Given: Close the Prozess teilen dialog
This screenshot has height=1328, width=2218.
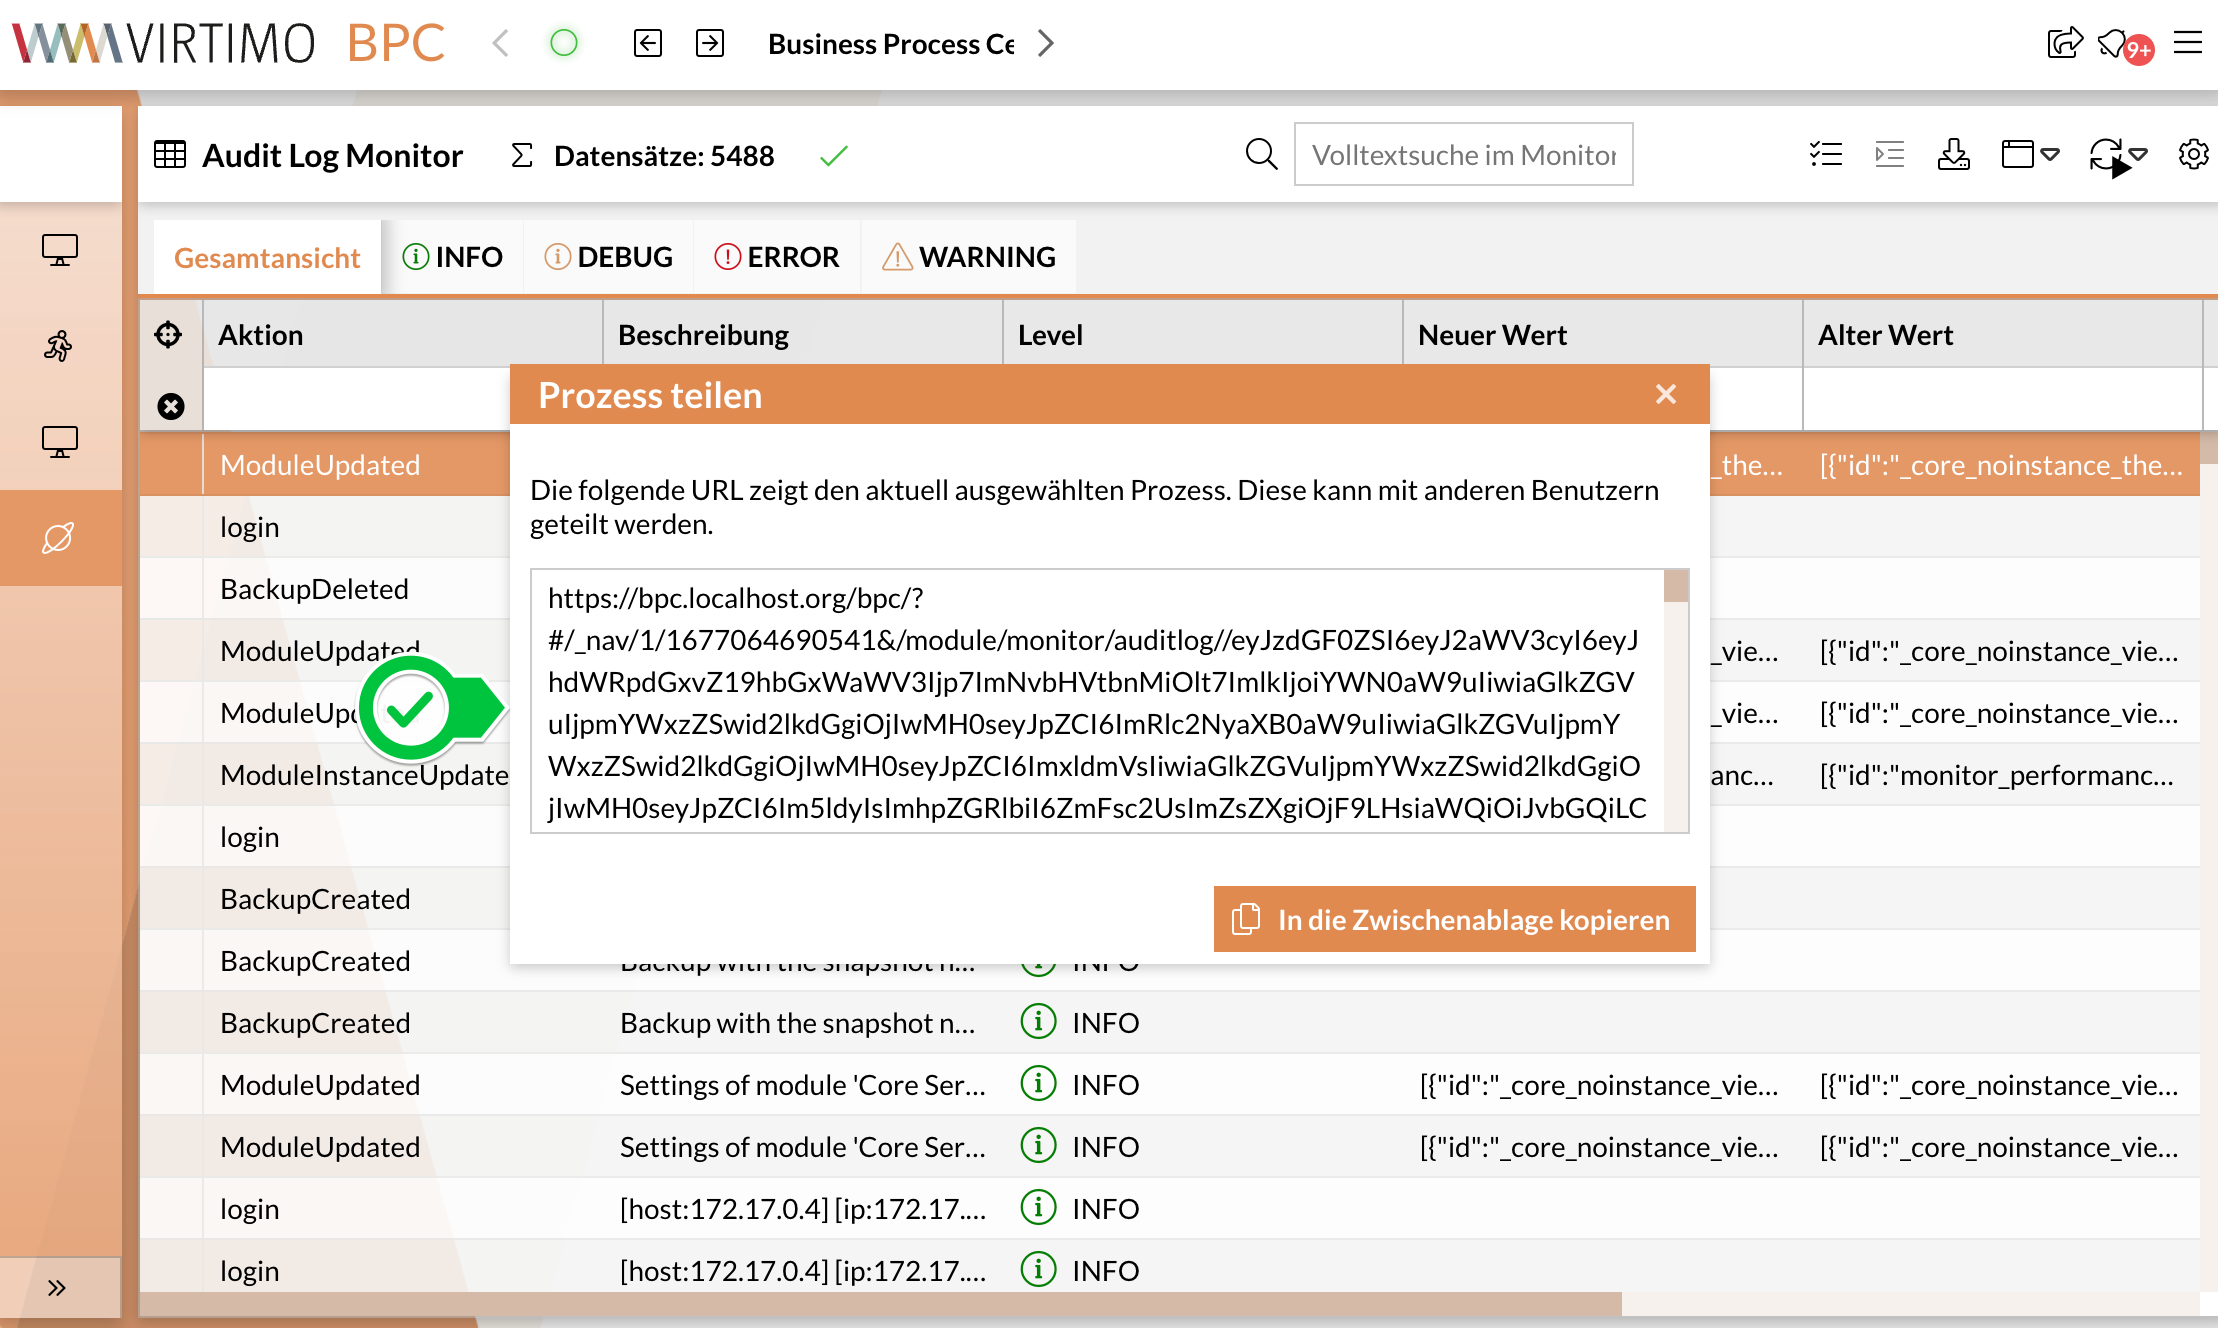Looking at the screenshot, I should 1665,395.
